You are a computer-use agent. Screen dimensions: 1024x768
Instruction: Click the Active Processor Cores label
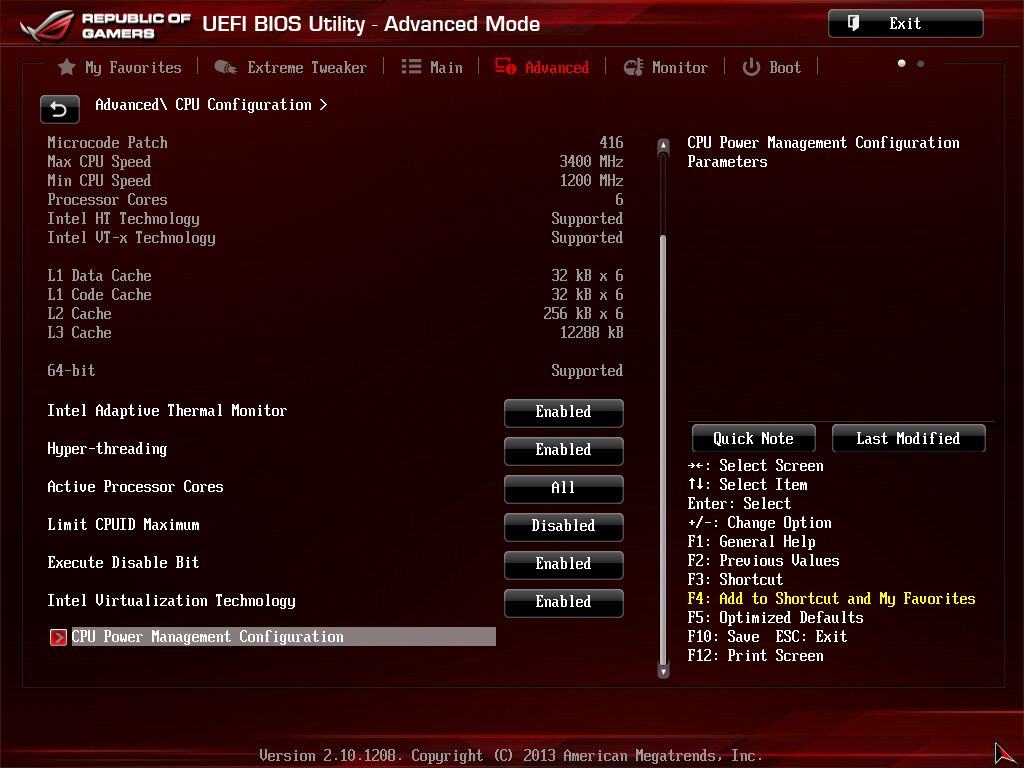click(x=135, y=487)
